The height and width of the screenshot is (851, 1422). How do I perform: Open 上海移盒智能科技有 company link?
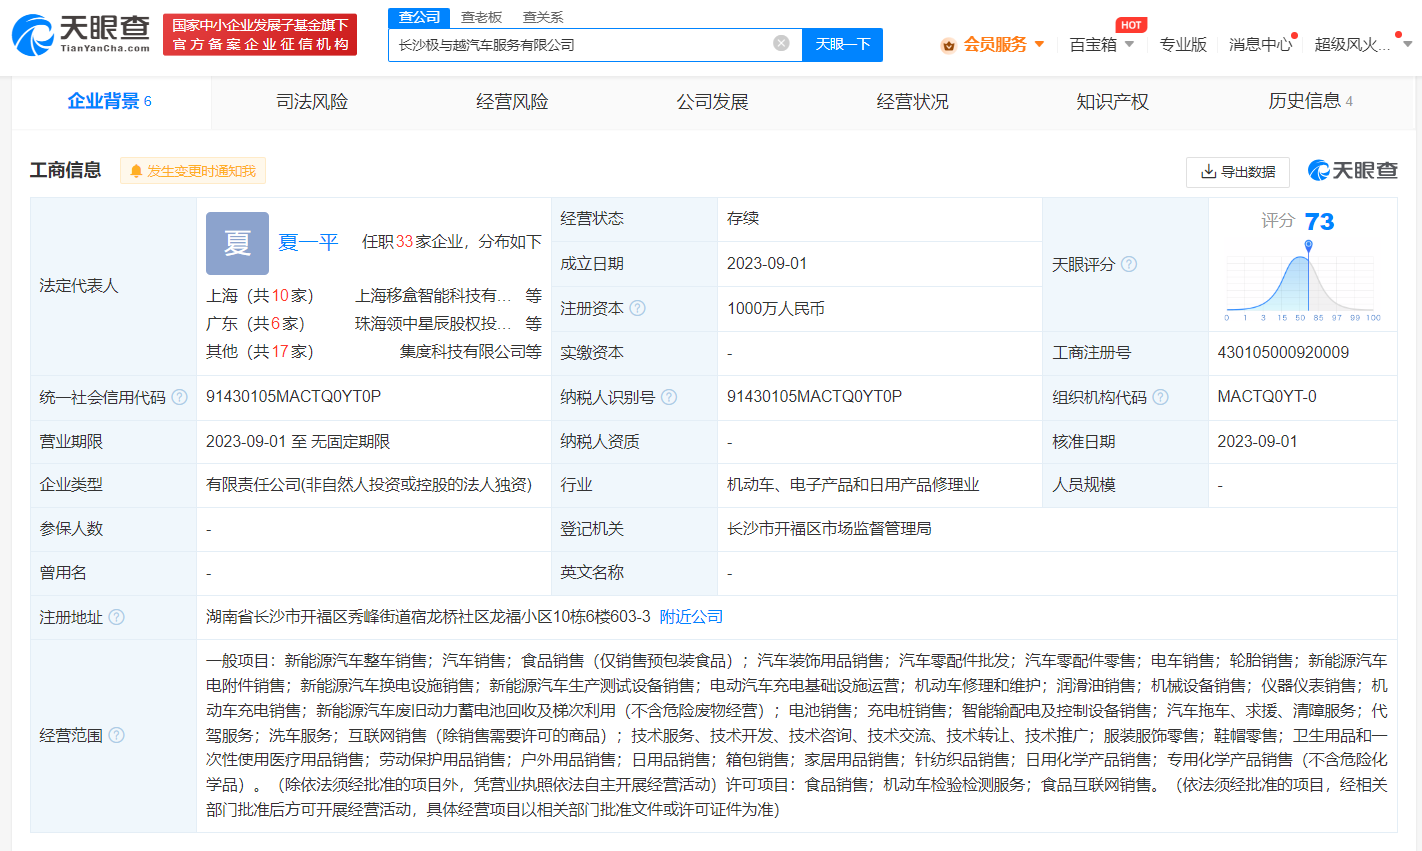tap(433, 296)
